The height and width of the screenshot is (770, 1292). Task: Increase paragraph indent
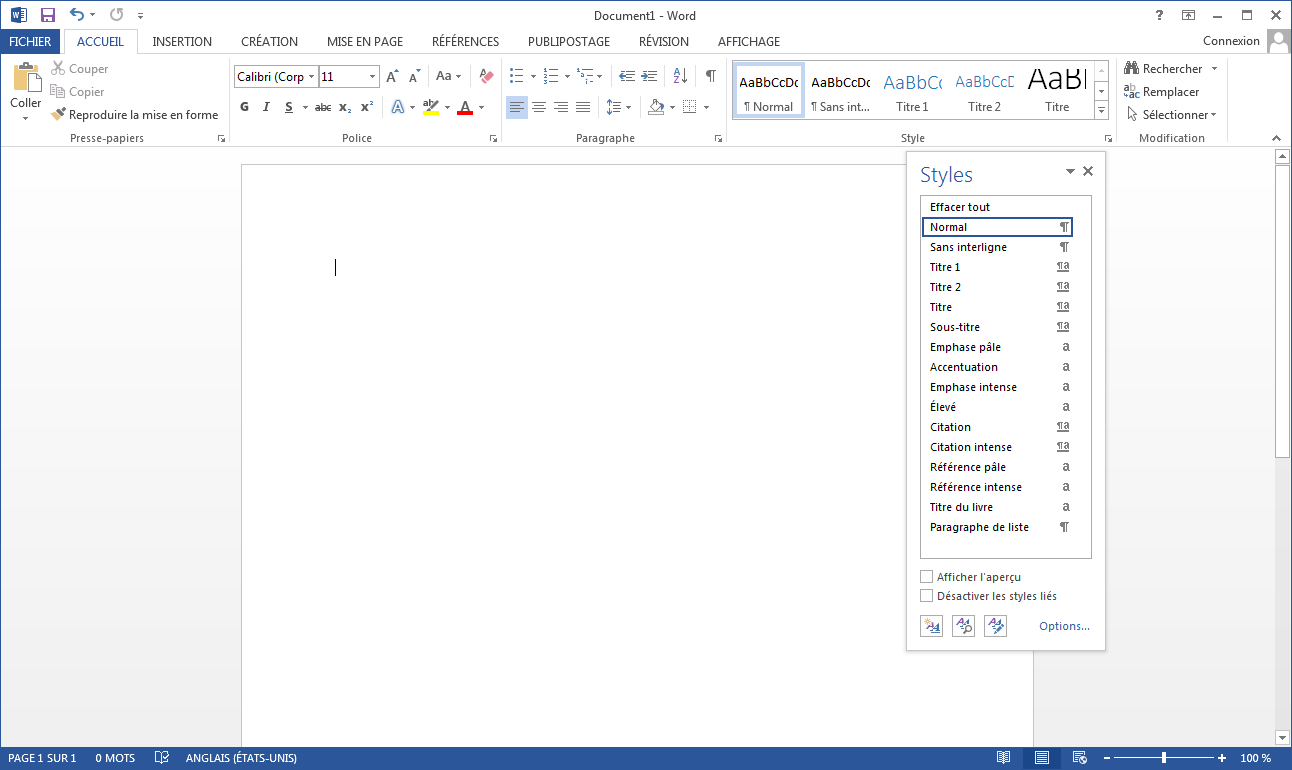tap(650, 76)
